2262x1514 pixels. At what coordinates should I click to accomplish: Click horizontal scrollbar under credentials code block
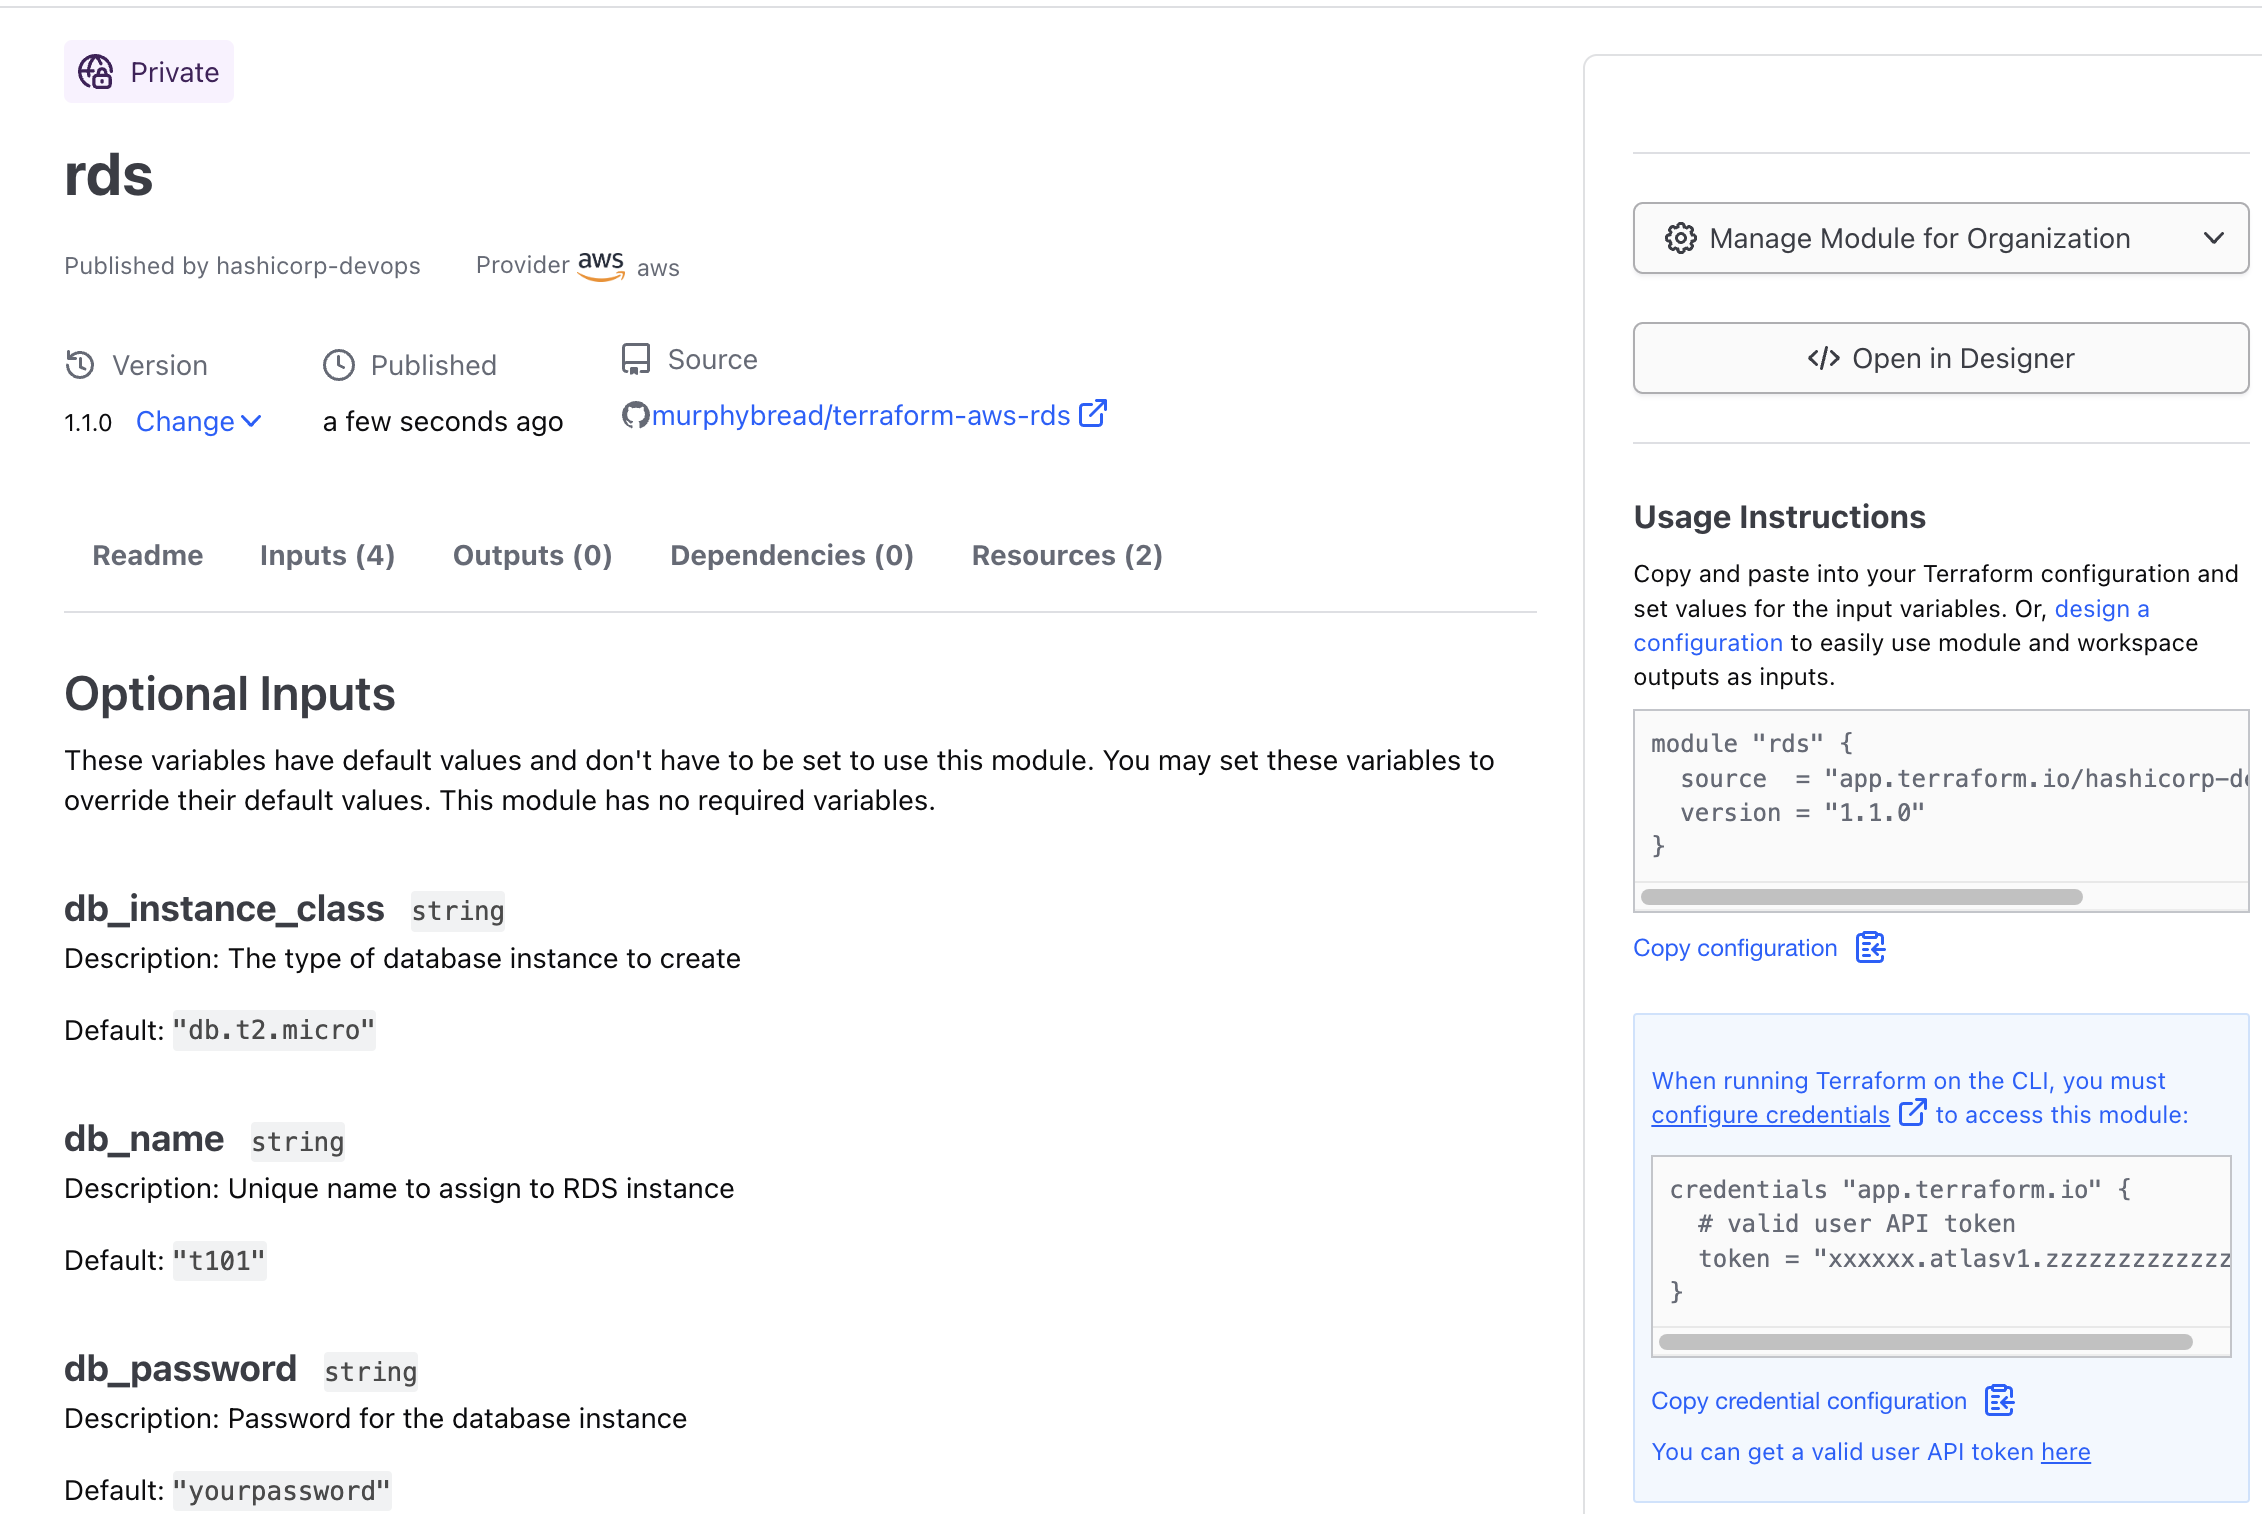point(1925,1342)
